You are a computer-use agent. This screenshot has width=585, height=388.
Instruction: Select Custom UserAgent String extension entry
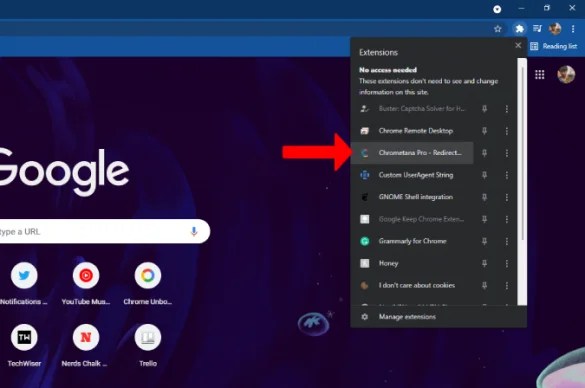(412, 175)
